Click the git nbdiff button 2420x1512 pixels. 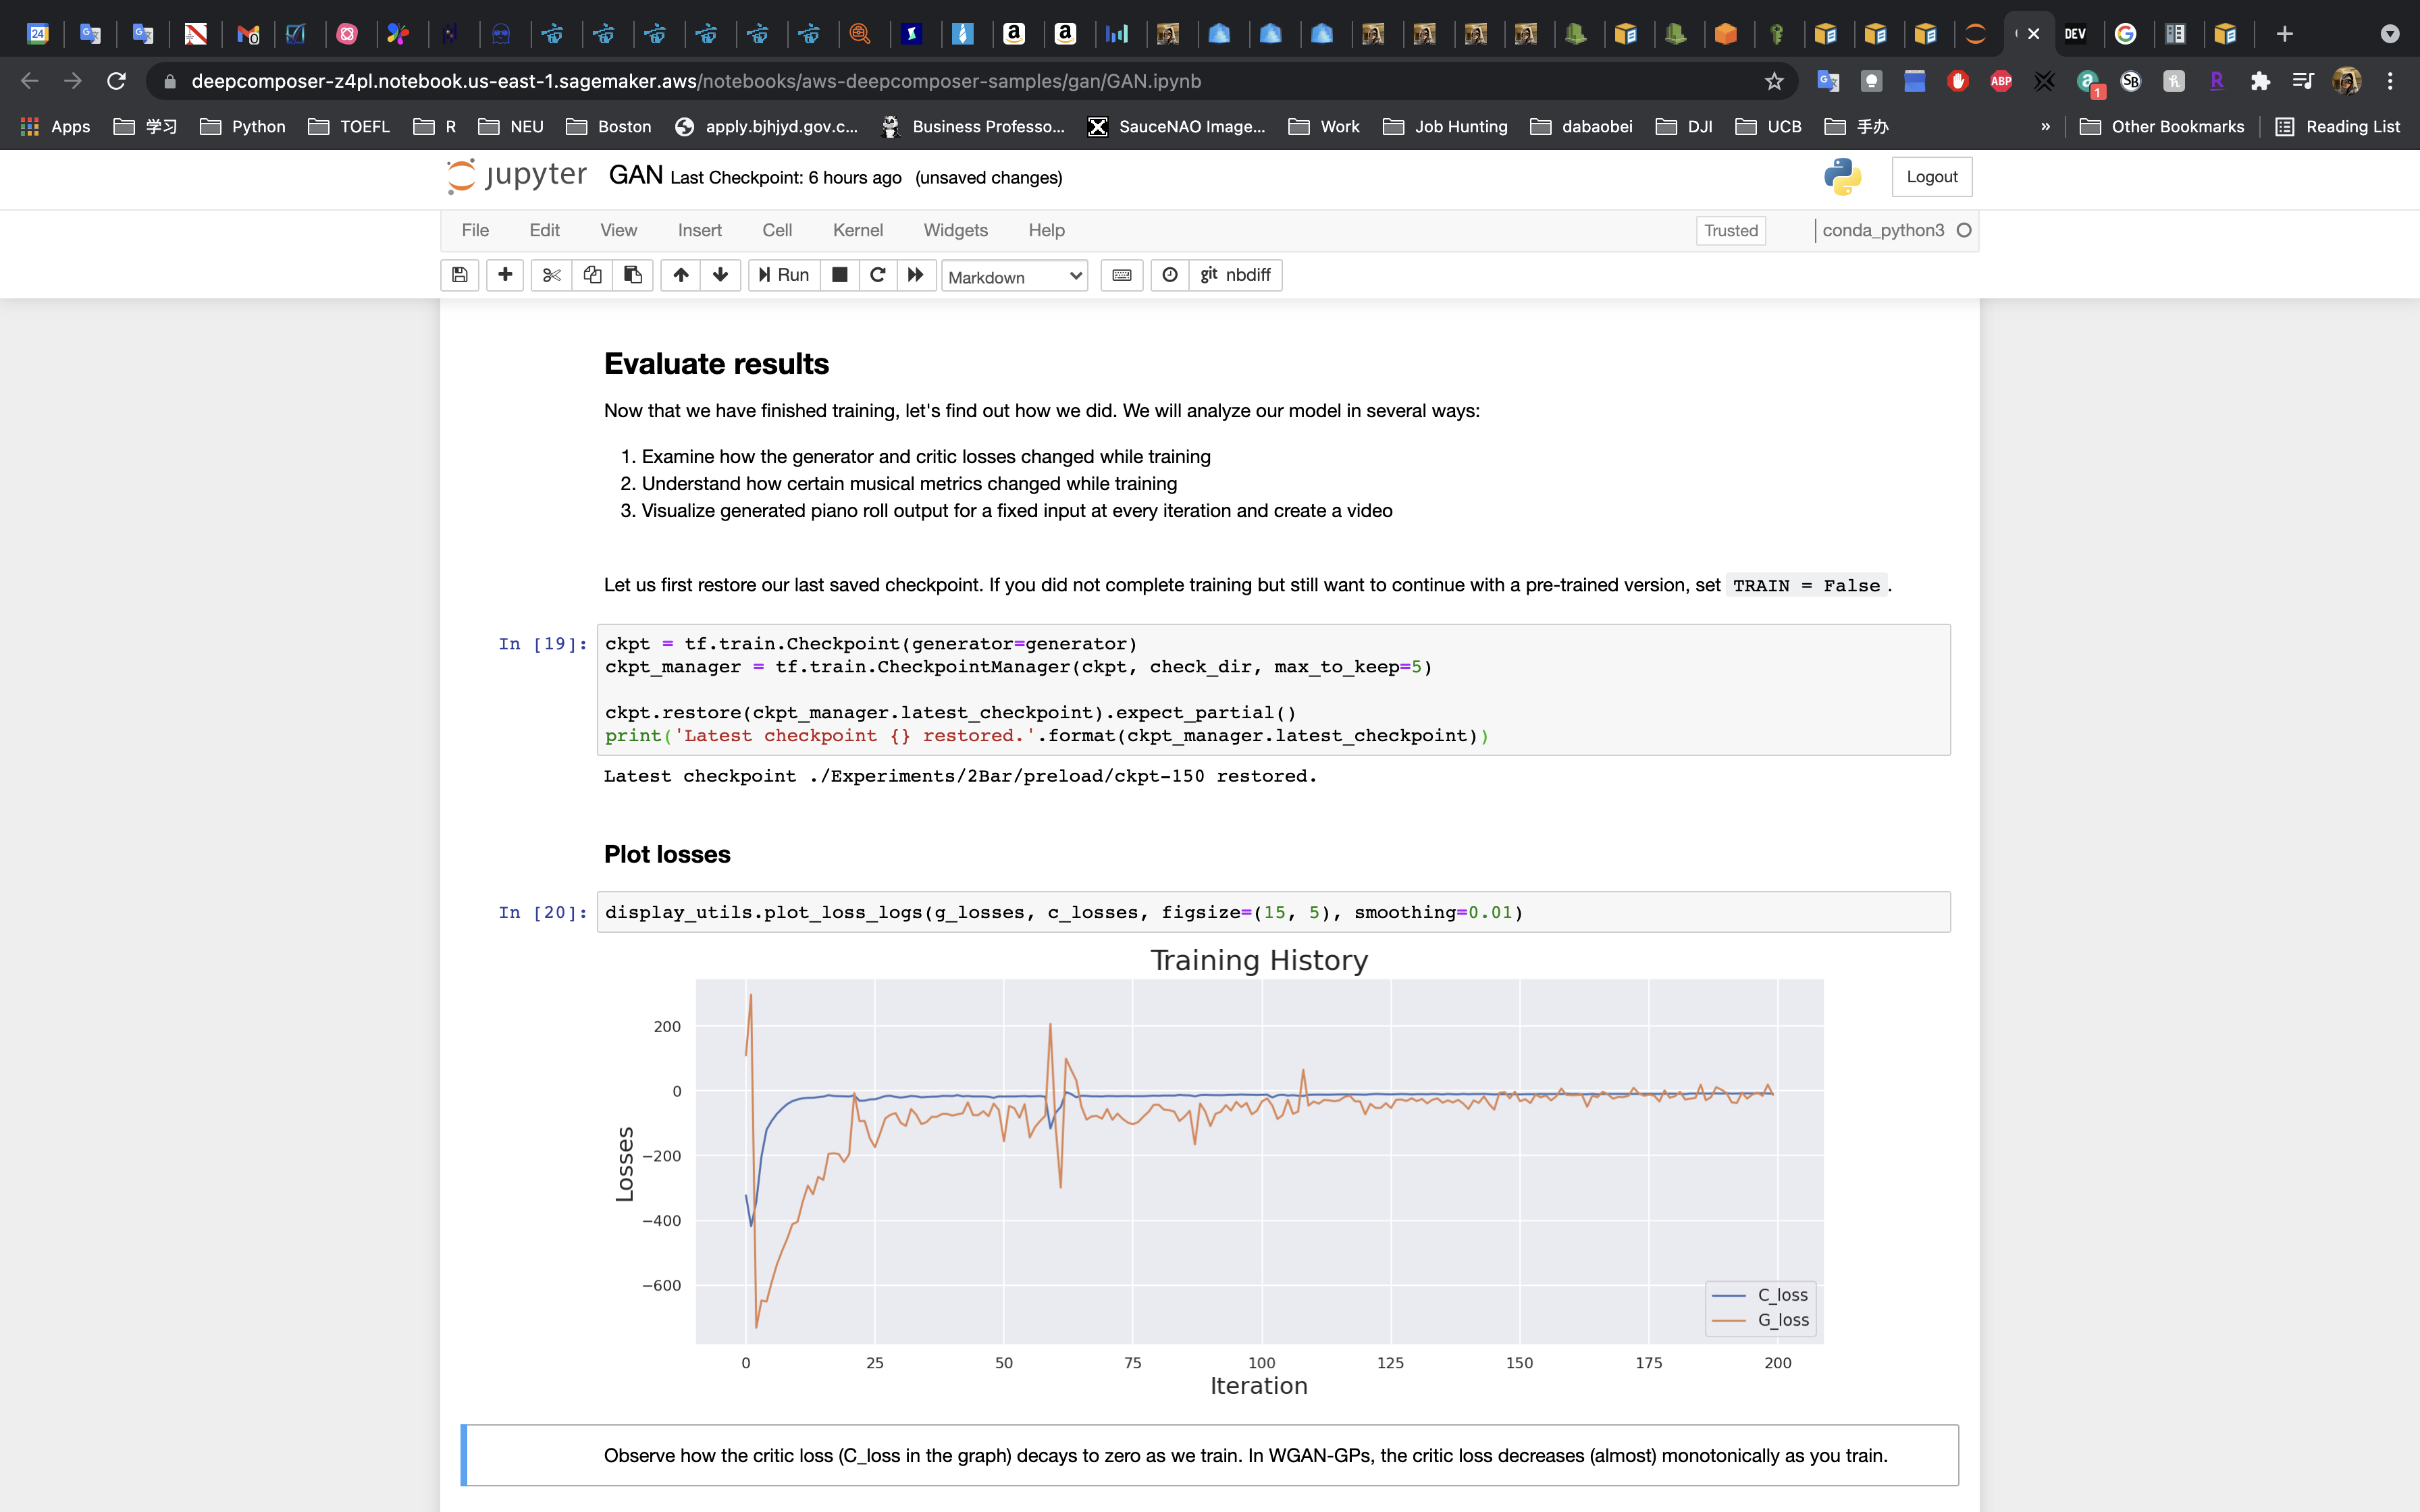pyautogui.click(x=1235, y=275)
